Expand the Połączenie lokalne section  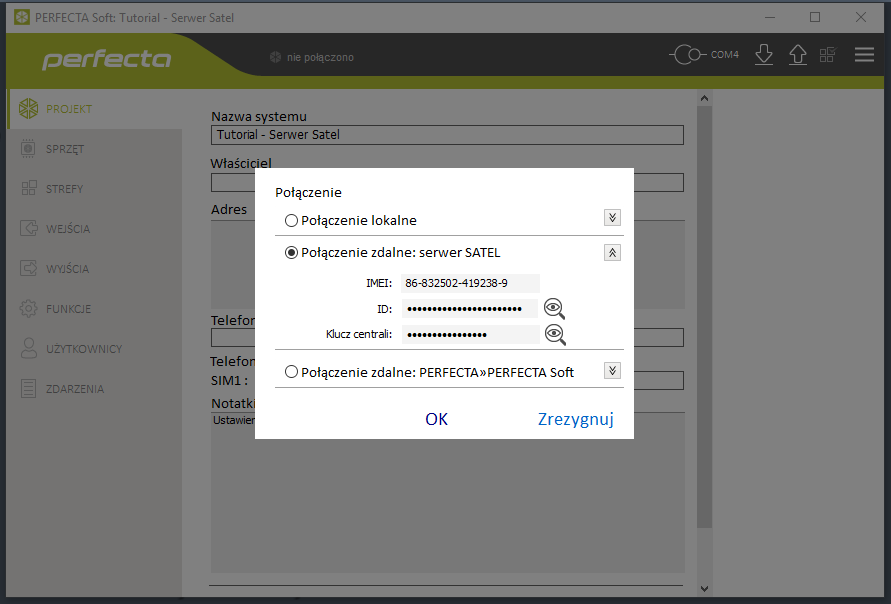612,218
